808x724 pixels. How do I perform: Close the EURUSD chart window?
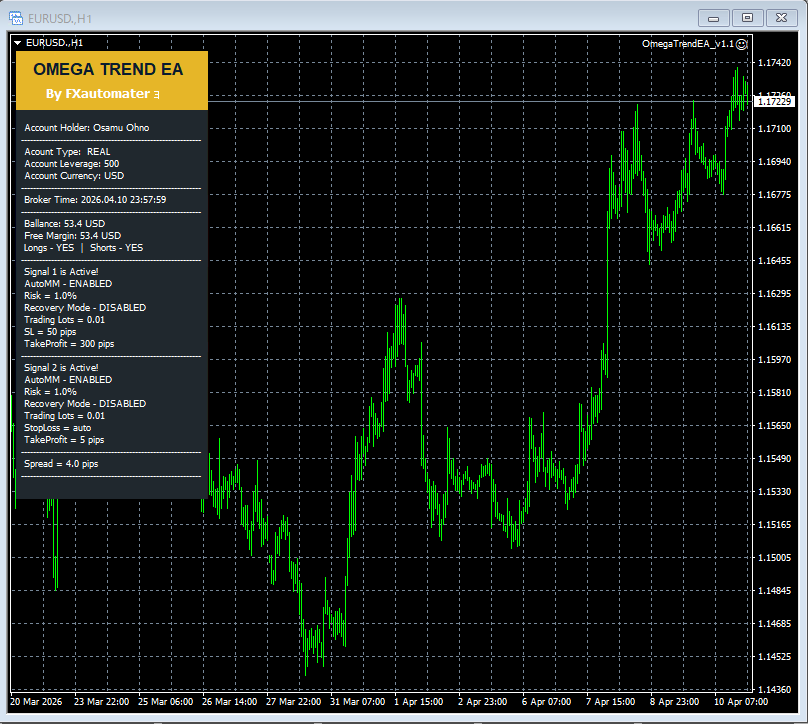click(779, 17)
